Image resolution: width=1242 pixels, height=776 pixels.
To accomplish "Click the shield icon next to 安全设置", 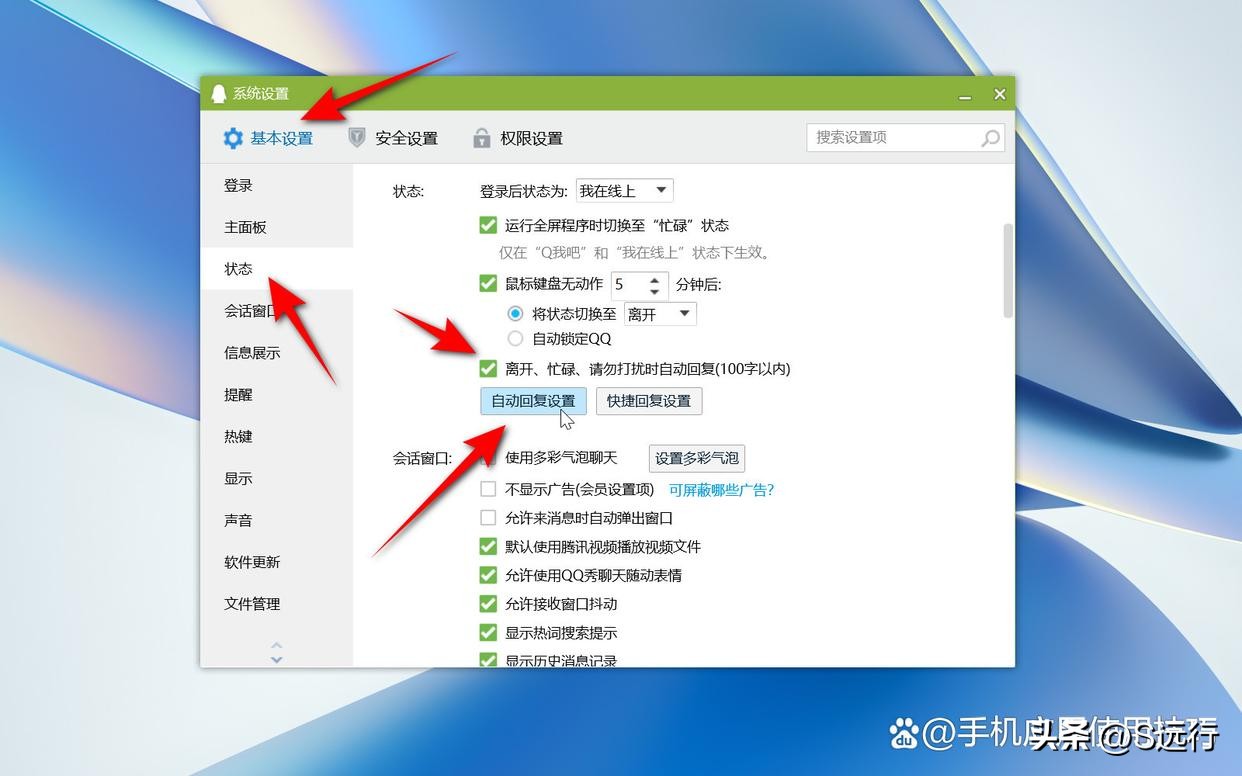I will 357,138.
